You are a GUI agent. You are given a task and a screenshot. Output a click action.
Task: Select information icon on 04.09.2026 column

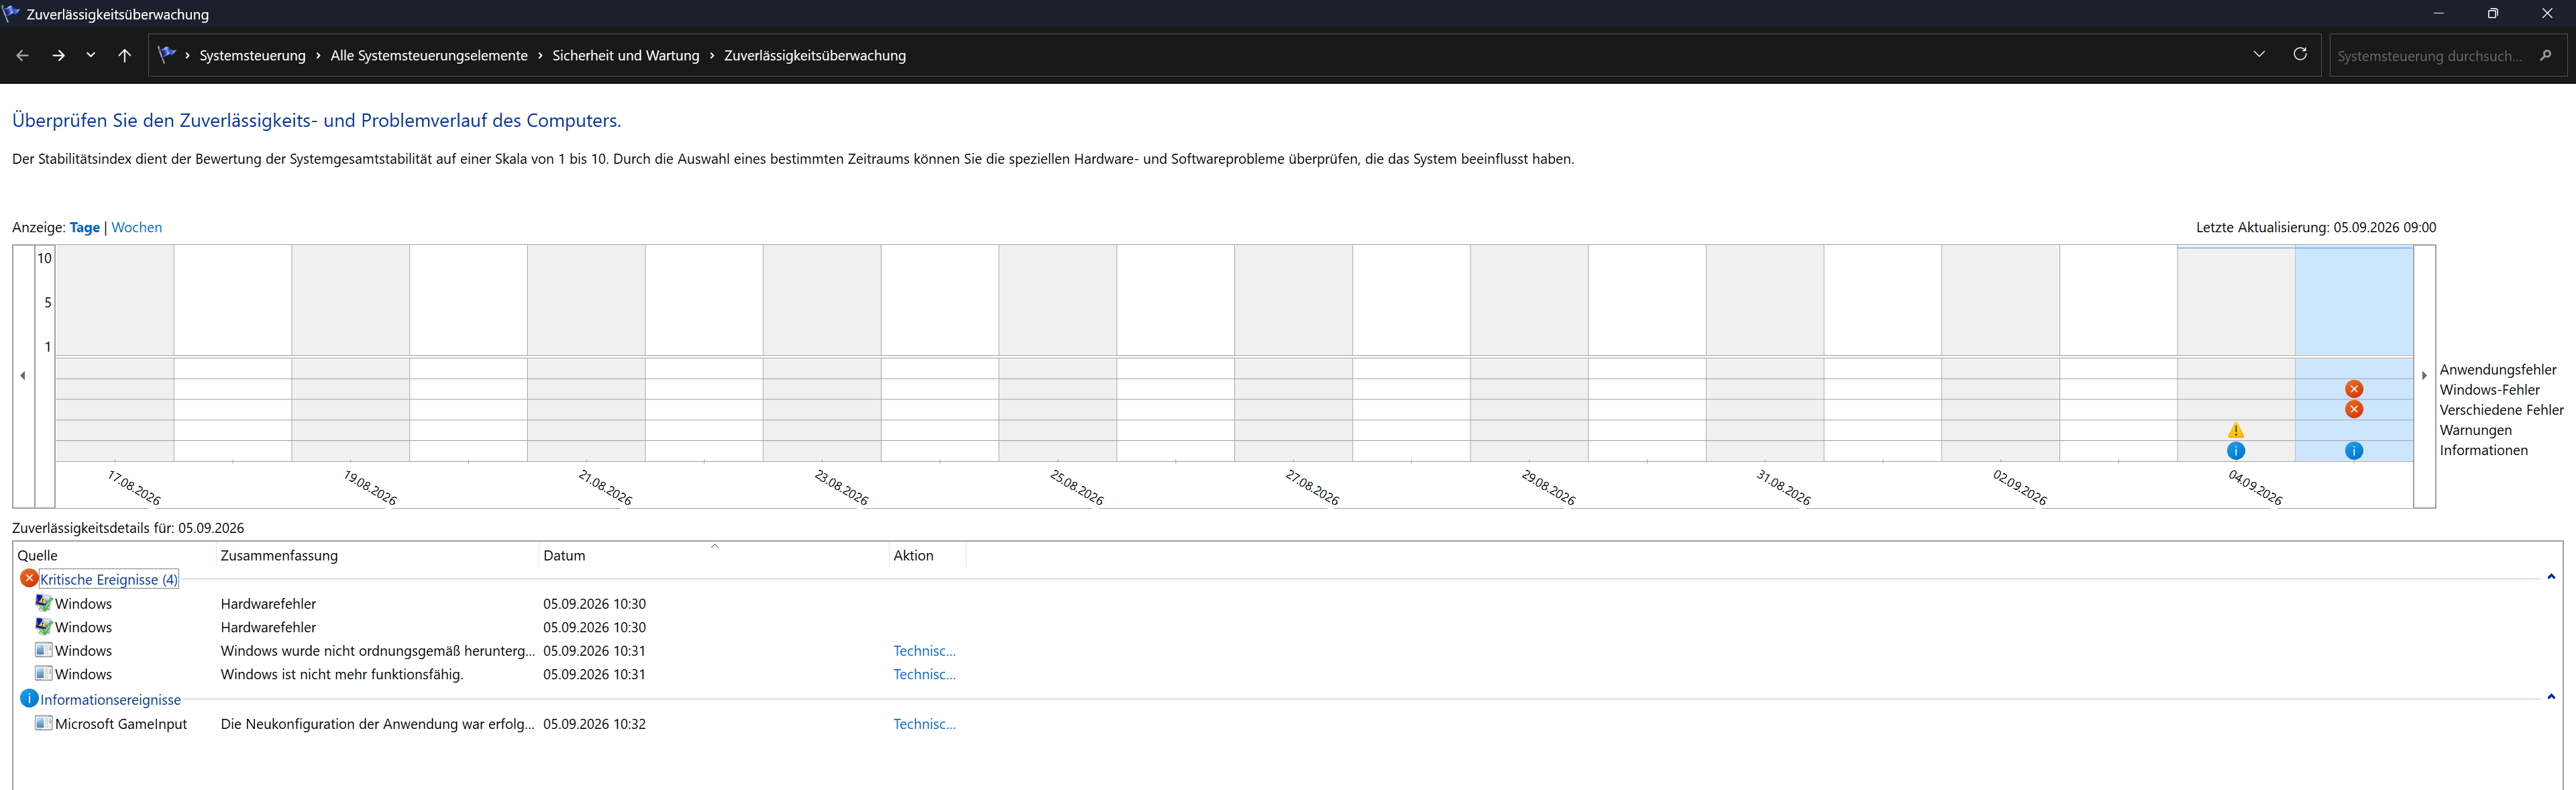pyautogui.click(x=2236, y=451)
